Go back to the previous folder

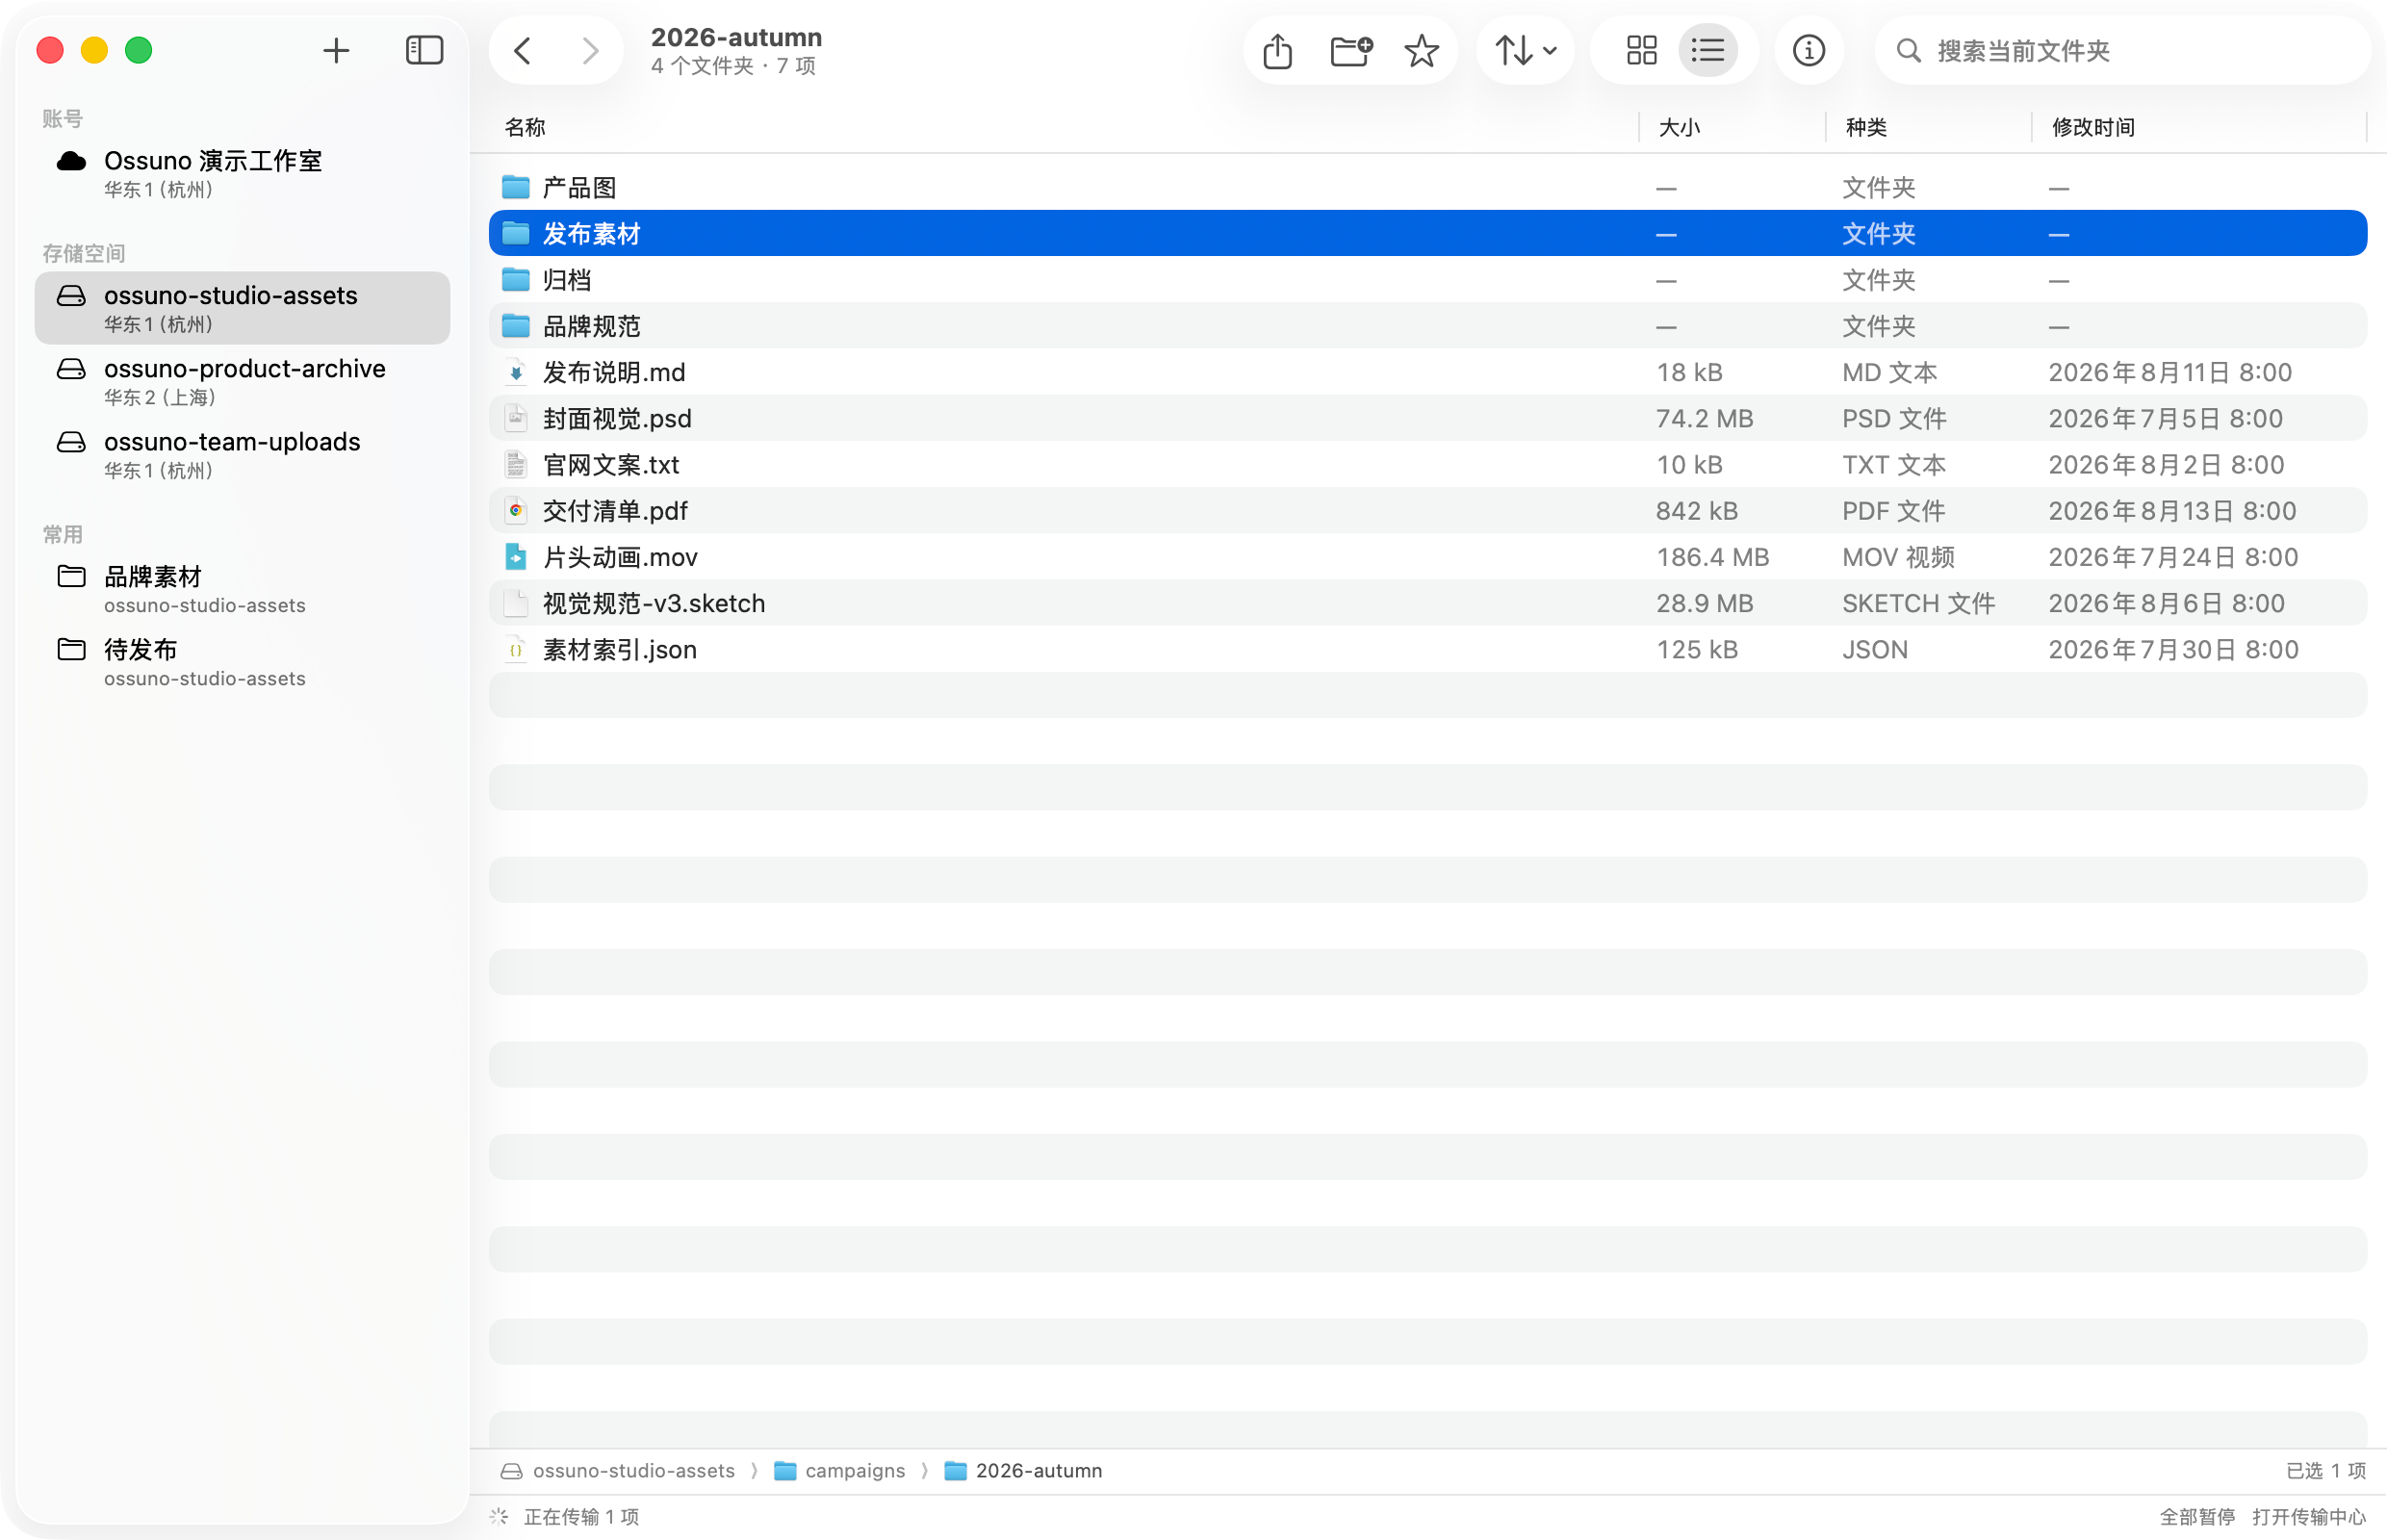[x=522, y=50]
